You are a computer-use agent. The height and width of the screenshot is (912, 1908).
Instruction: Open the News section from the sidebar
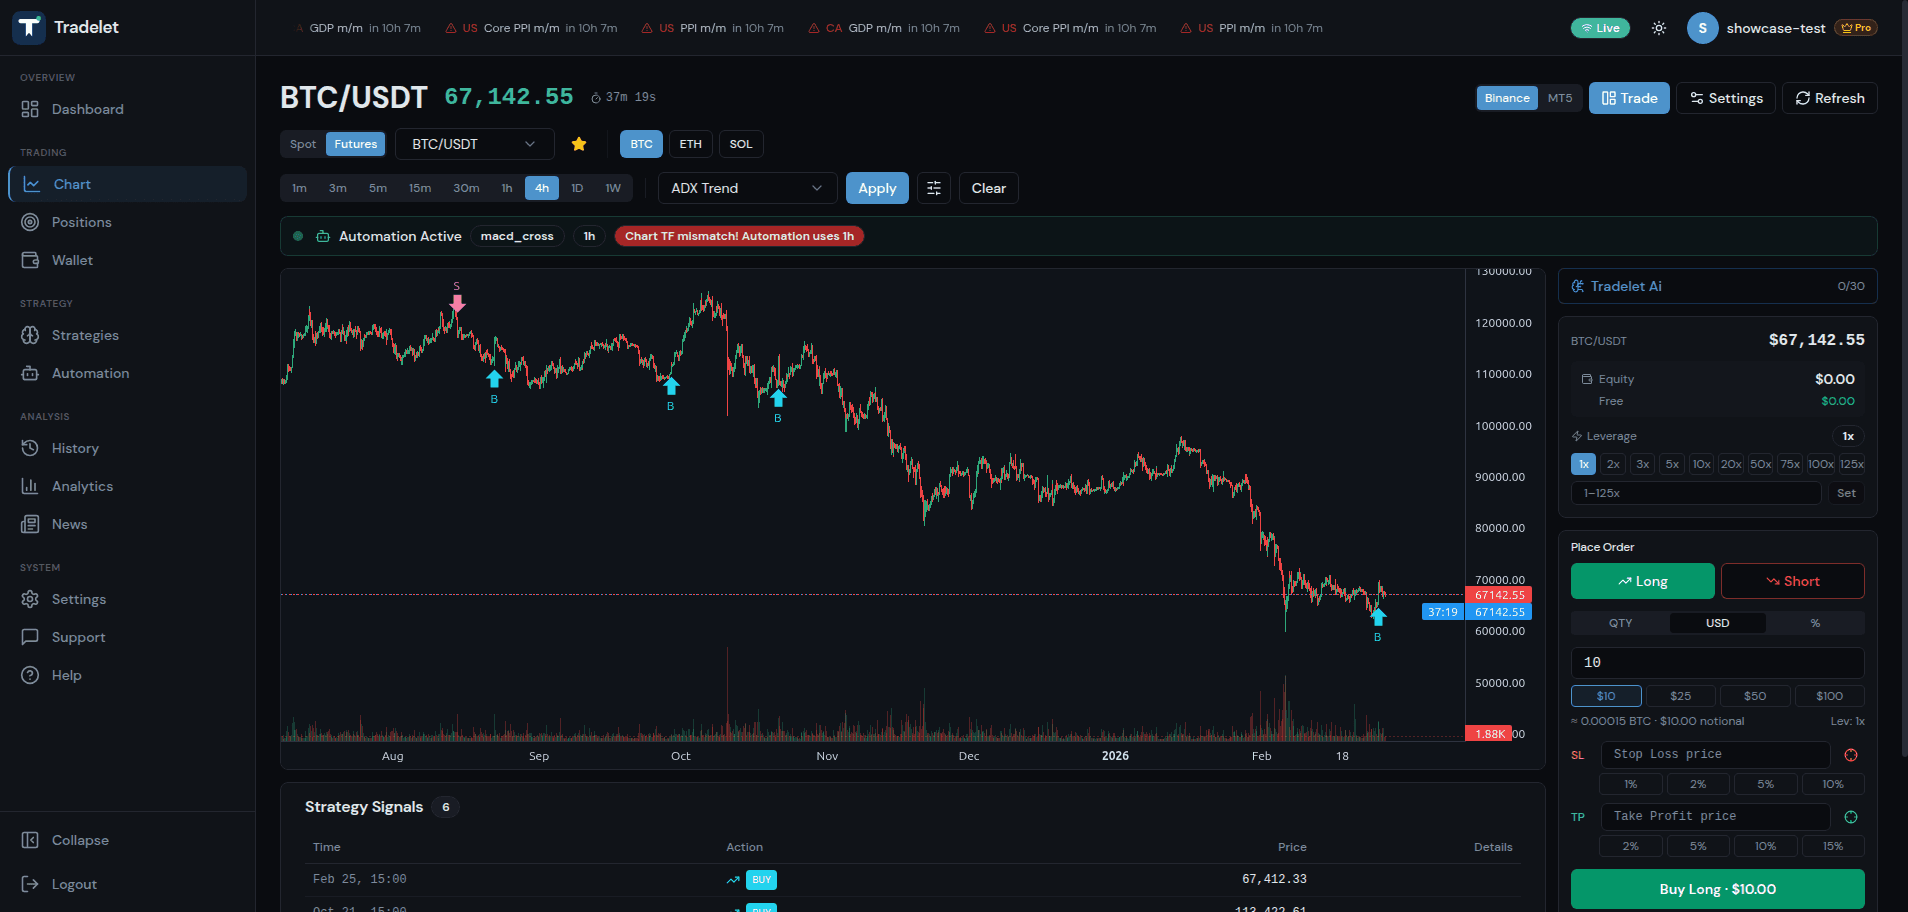click(68, 524)
